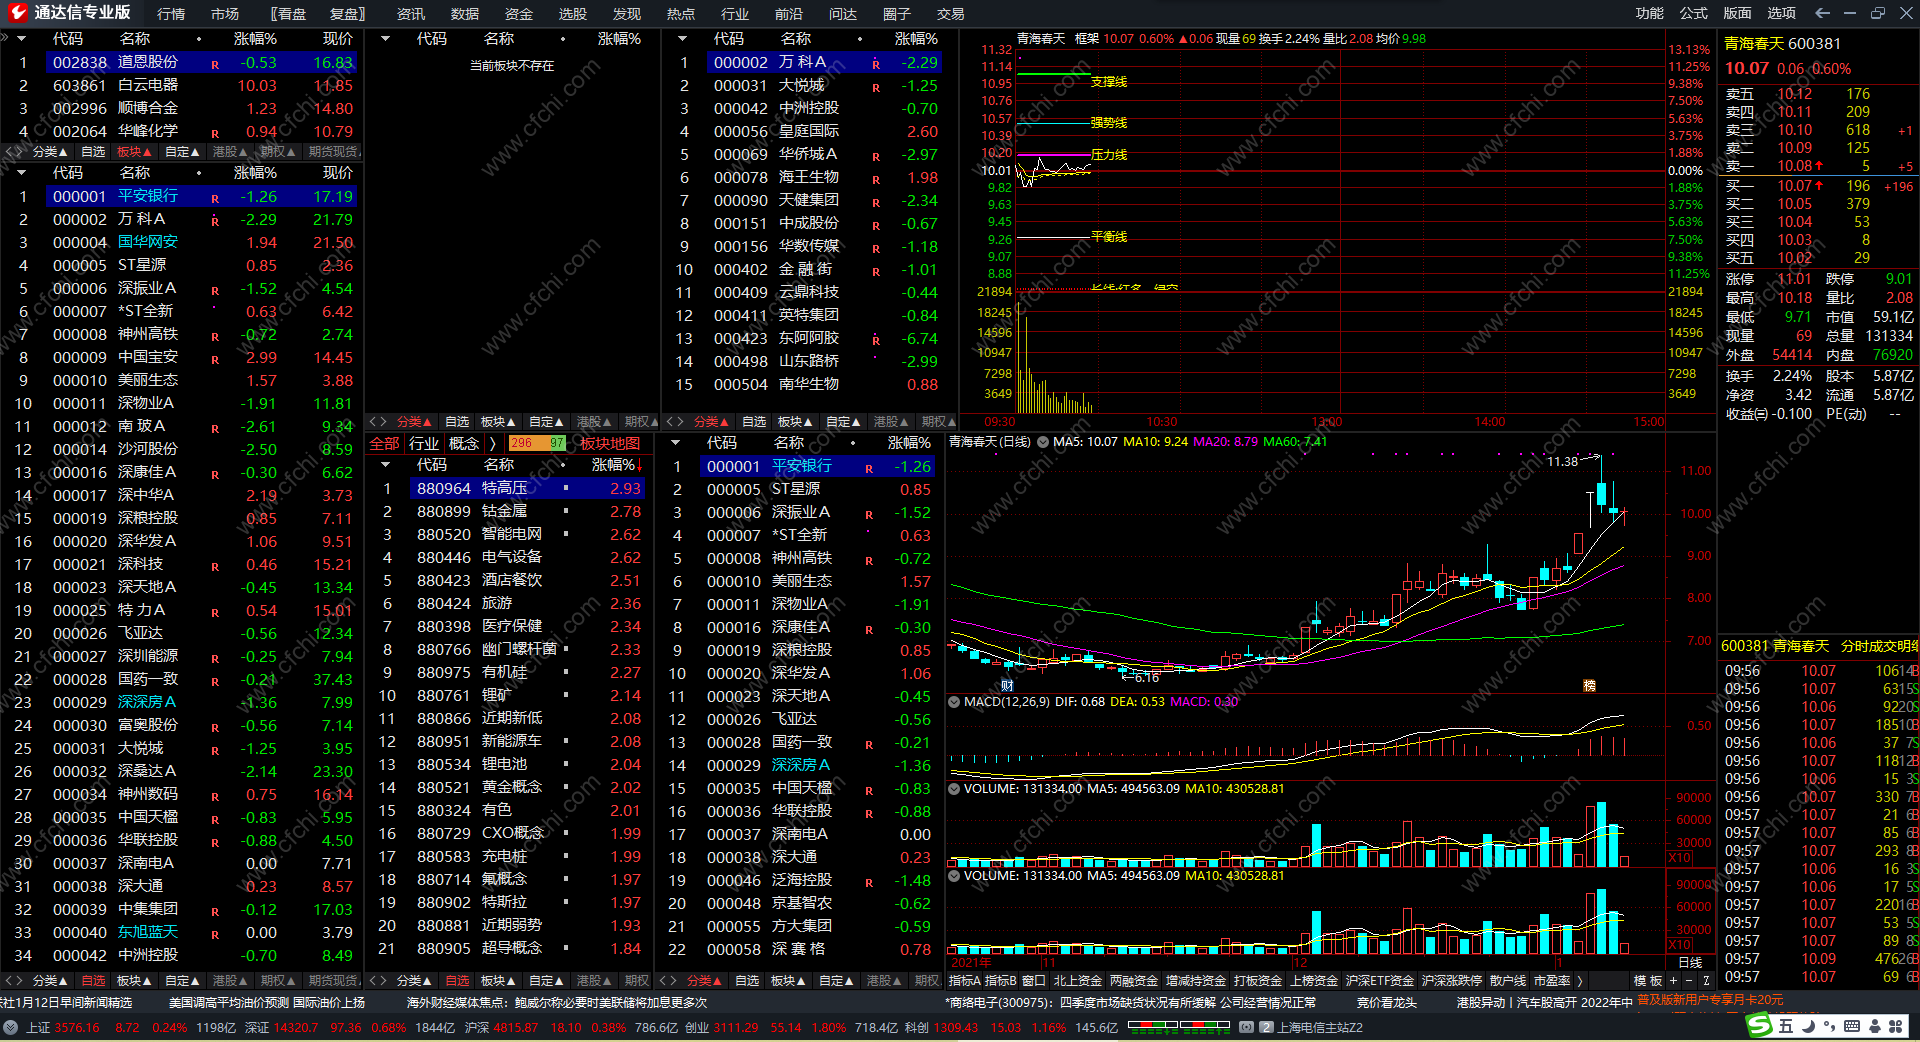This screenshot has height=1042, width=1920.
Task: Click the 财 marker on the daily K-line chart
Action: pyautogui.click(x=1007, y=685)
